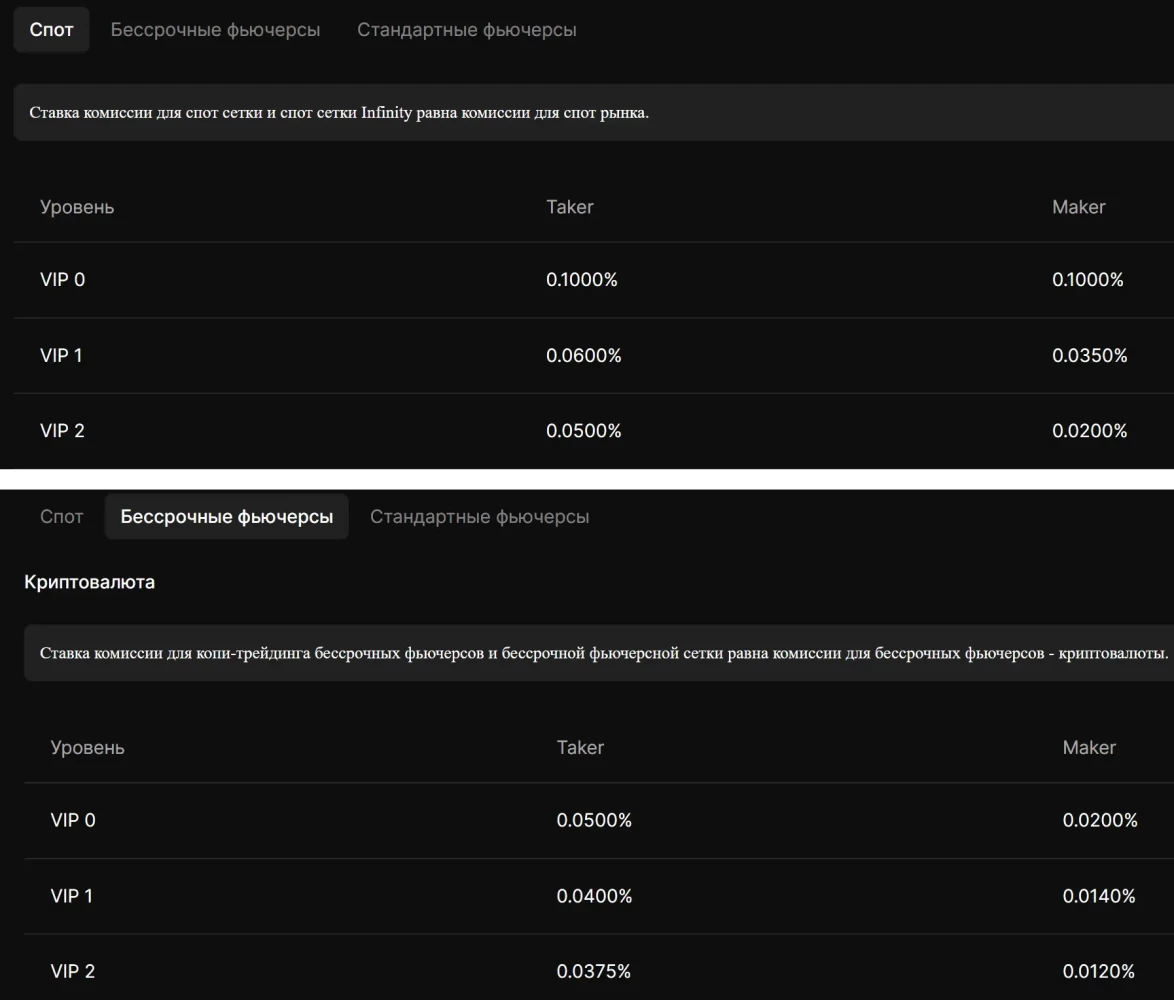The image size is (1174, 1000).
Task: Pick the 0.0375% Taker fee value
Action: (x=593, y=972)
